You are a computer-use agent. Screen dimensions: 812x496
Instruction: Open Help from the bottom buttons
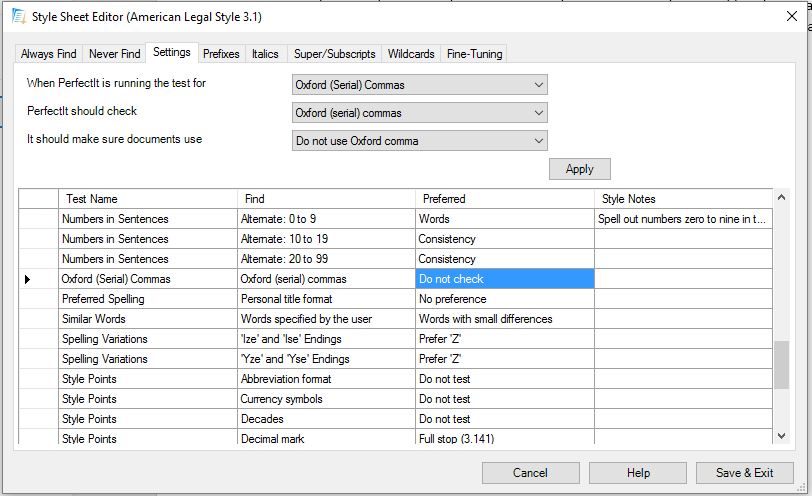(x=637, y=473)
